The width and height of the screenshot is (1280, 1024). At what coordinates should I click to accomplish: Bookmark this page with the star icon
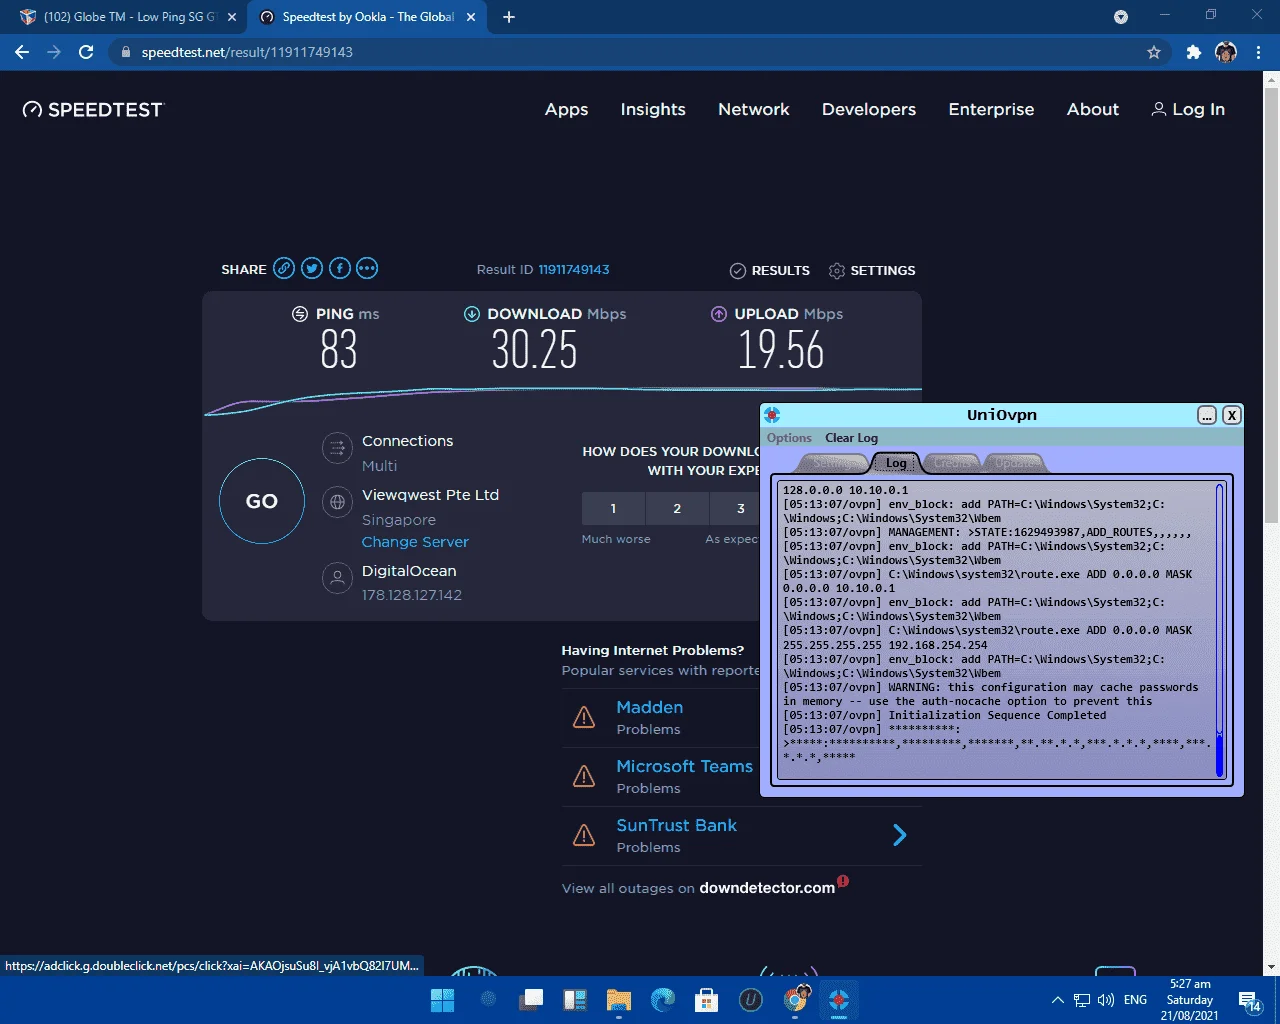pyautogui.click(x=1154, y=52)
